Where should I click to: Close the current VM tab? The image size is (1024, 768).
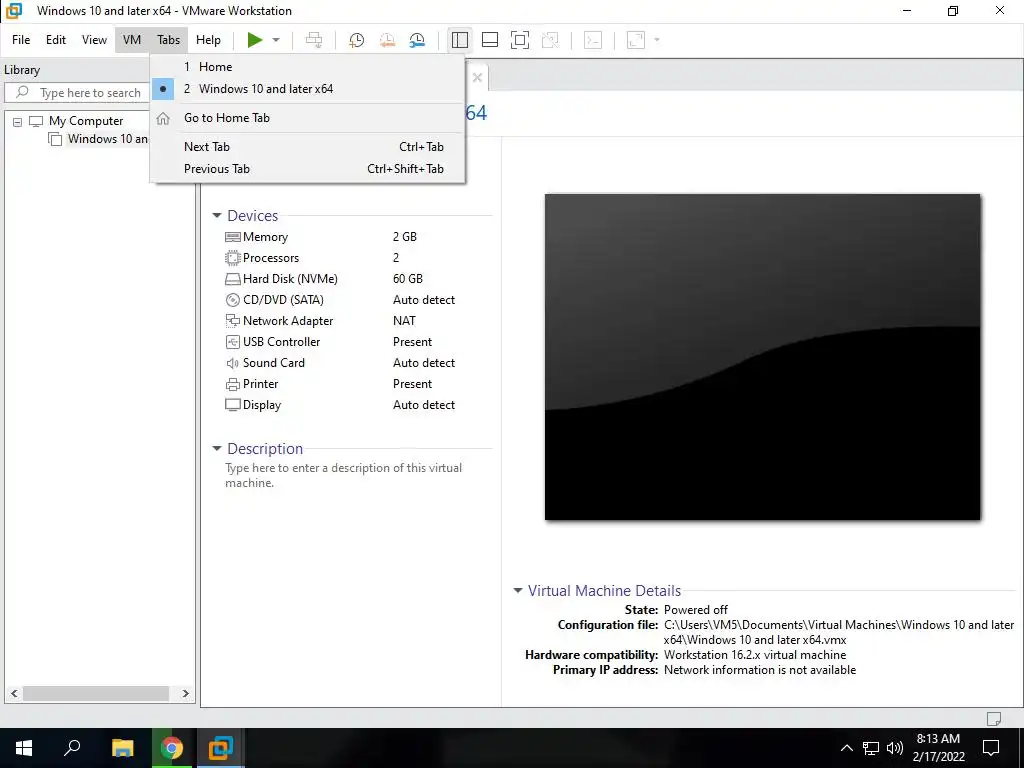477,78
